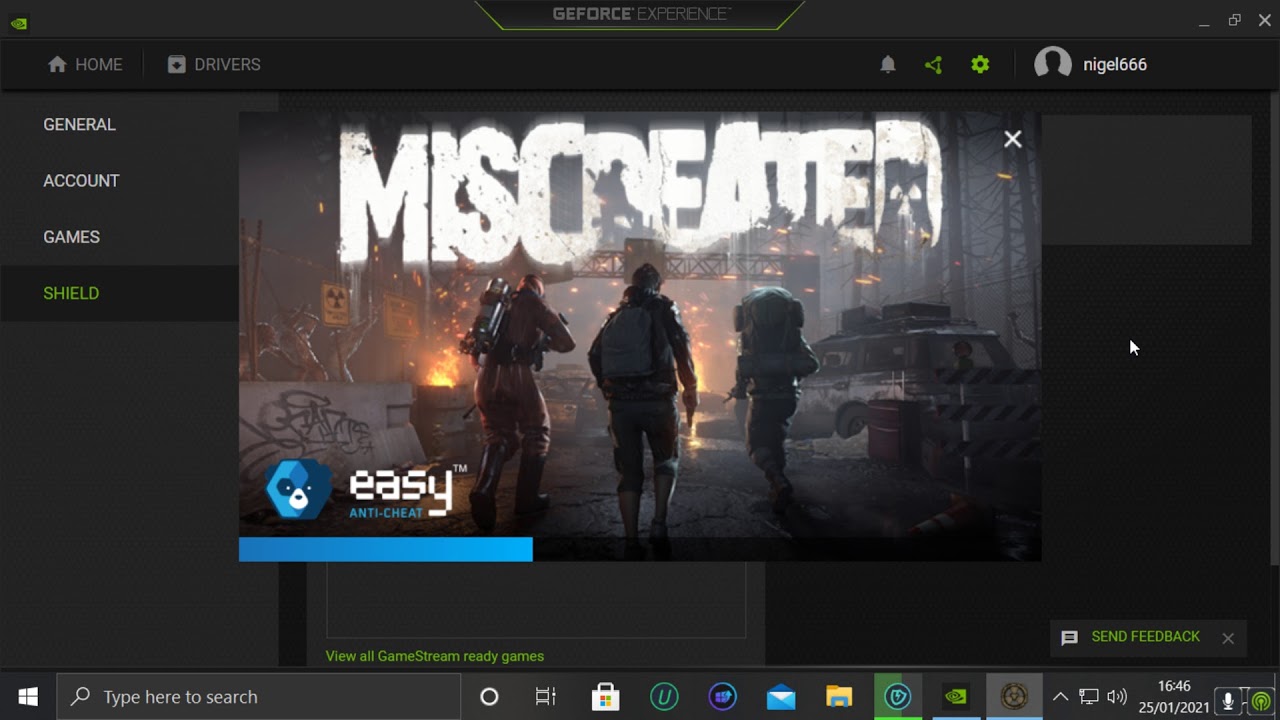Open the purple round app in taskbar

click(722, 697)
